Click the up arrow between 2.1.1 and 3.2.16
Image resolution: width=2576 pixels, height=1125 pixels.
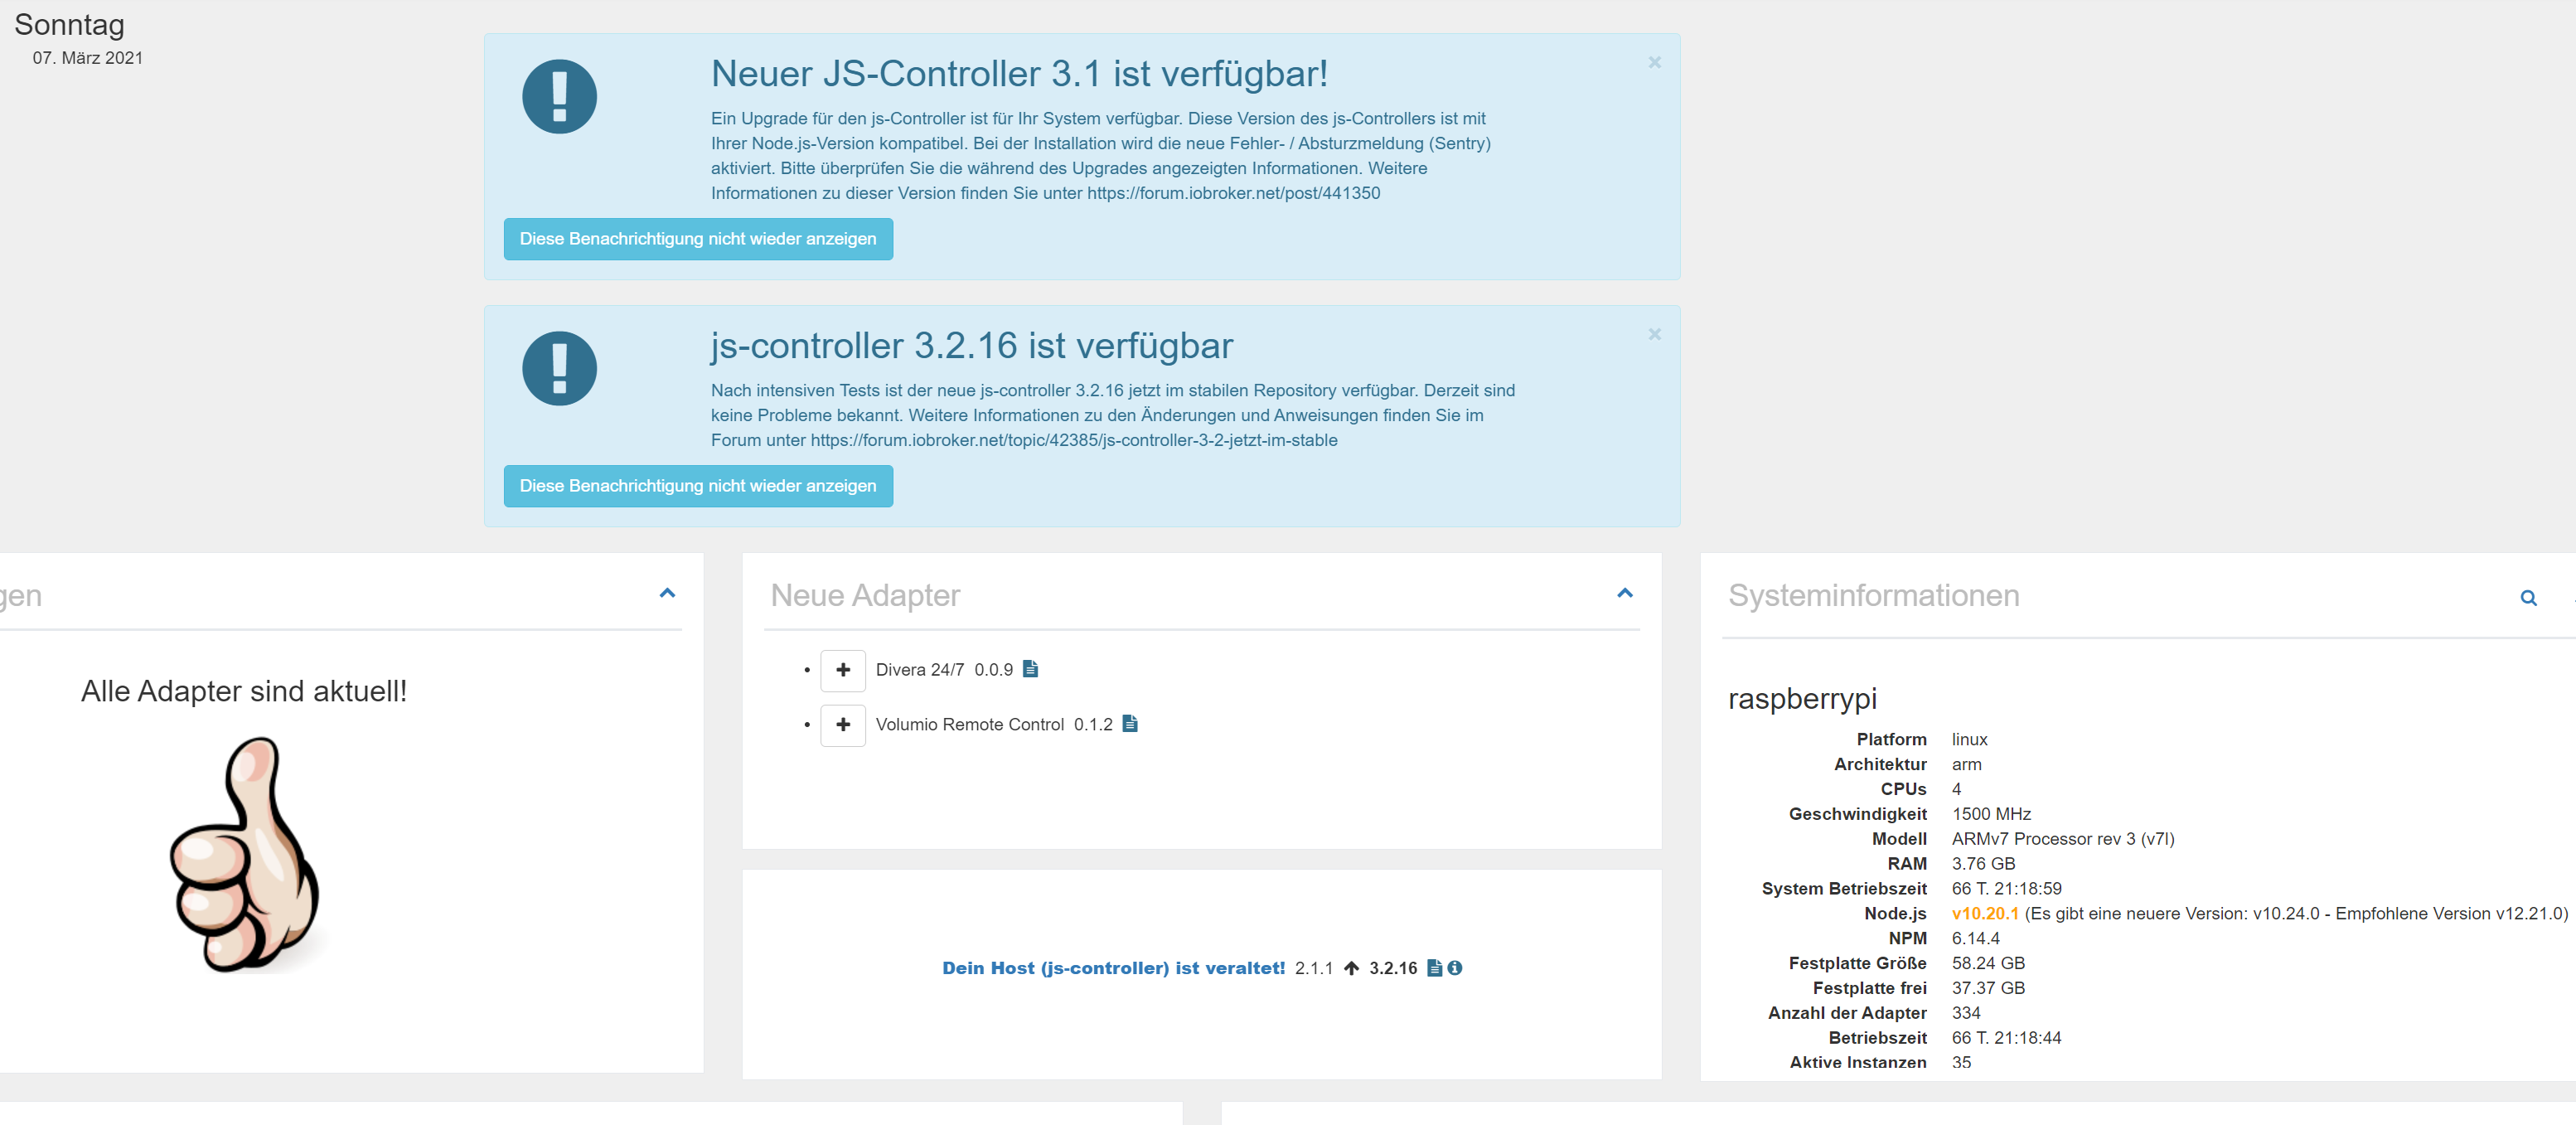1350,967
